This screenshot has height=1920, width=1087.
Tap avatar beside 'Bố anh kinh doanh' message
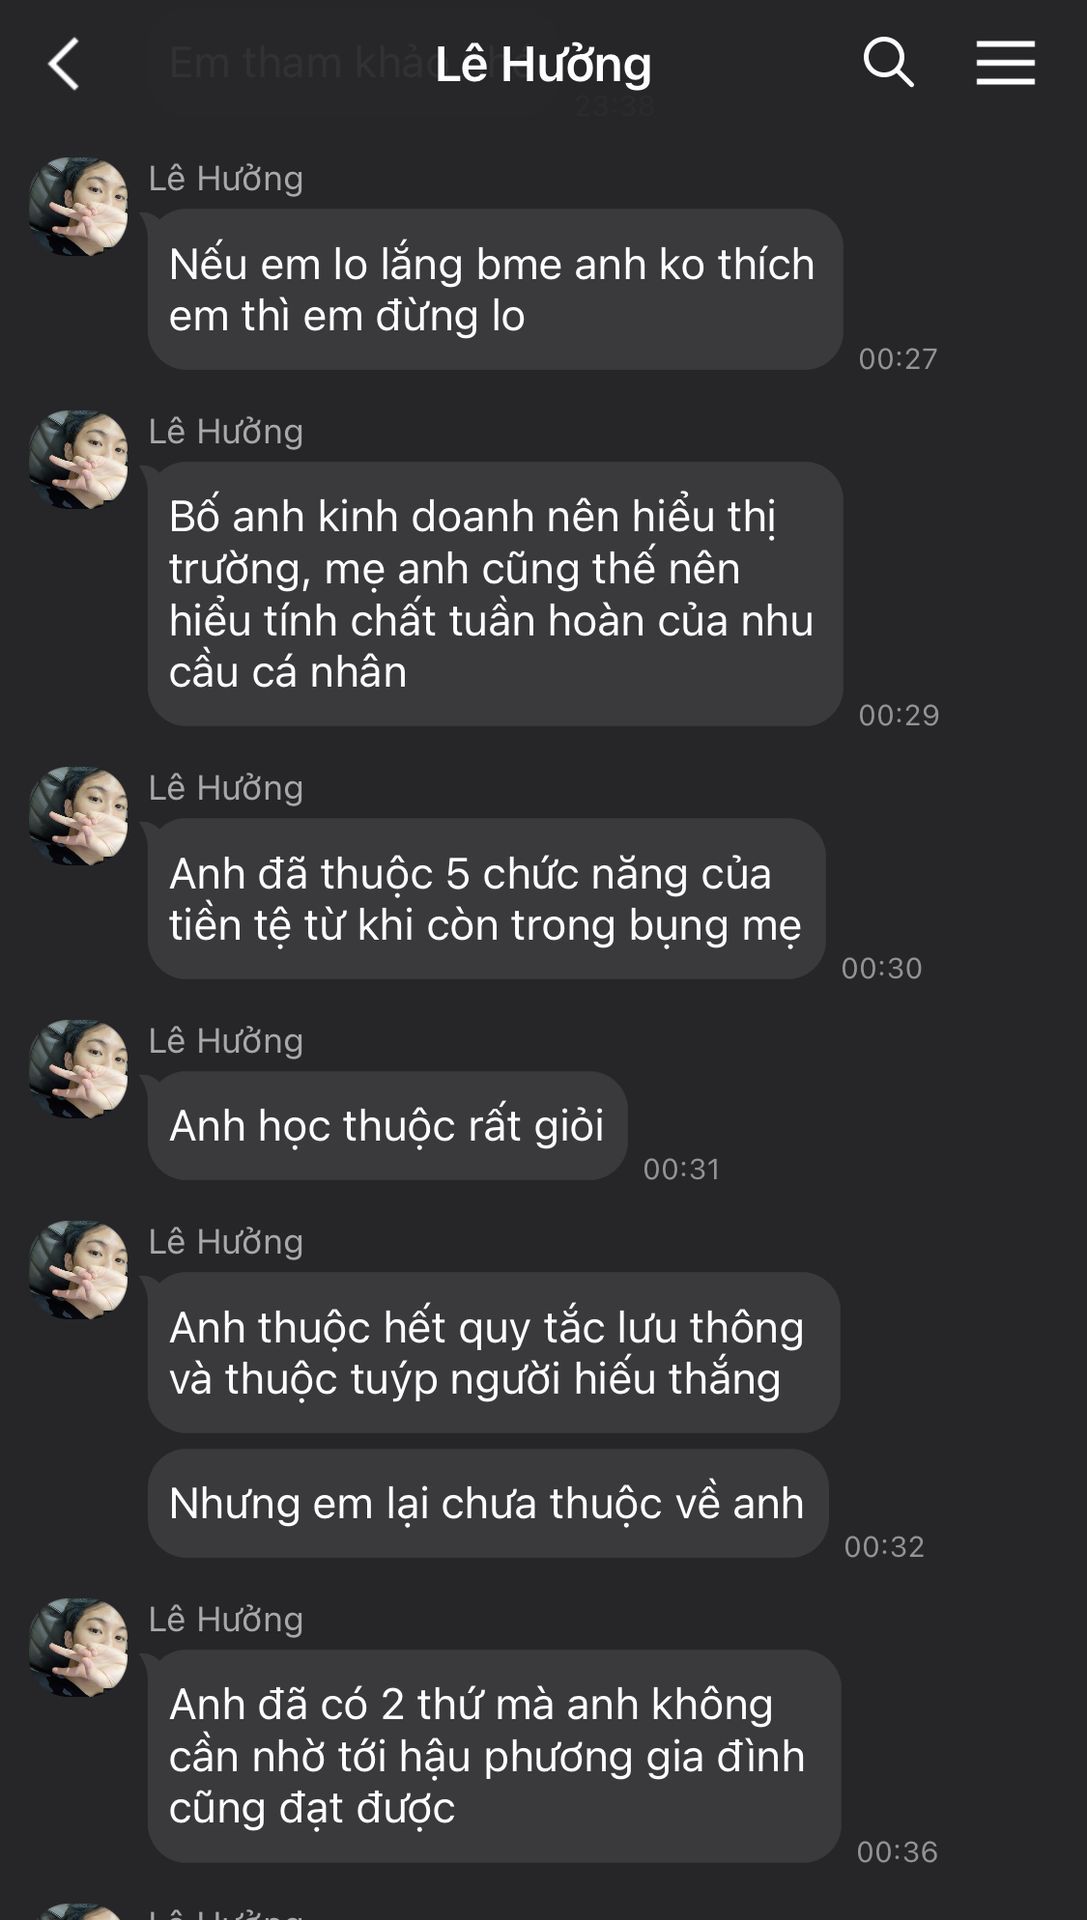click(78, 459)
